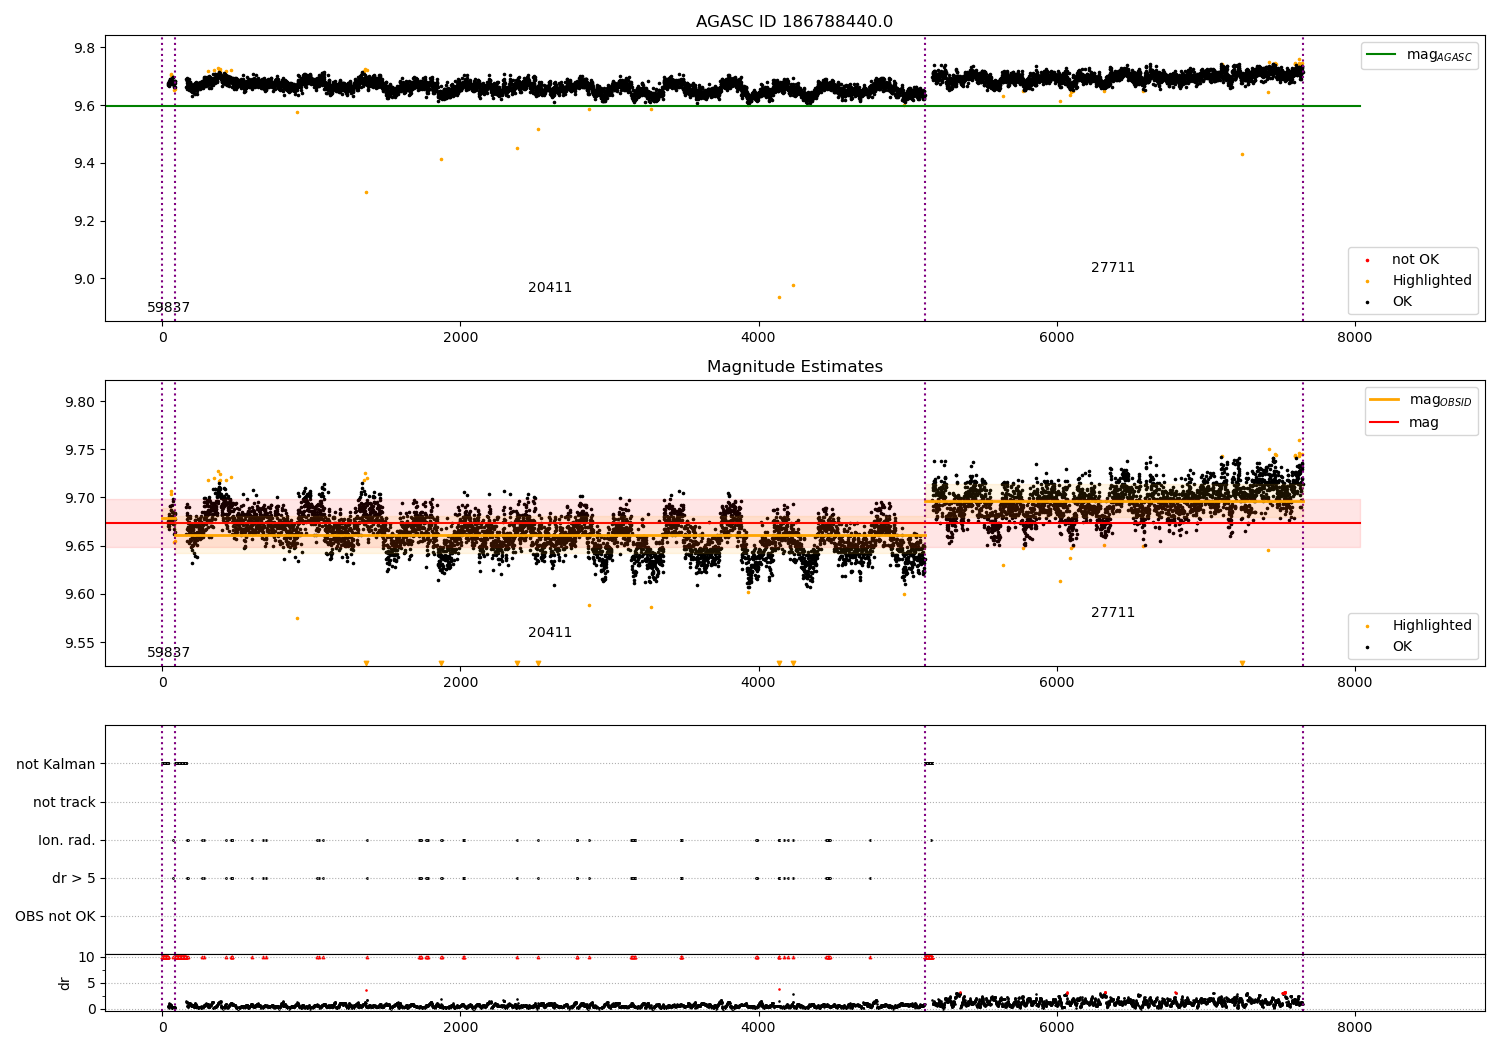Click the green line swatch in the top legend
Image resolution: width=1500 pixels, height=1050 pixels.
click(x=1383, y=55)
